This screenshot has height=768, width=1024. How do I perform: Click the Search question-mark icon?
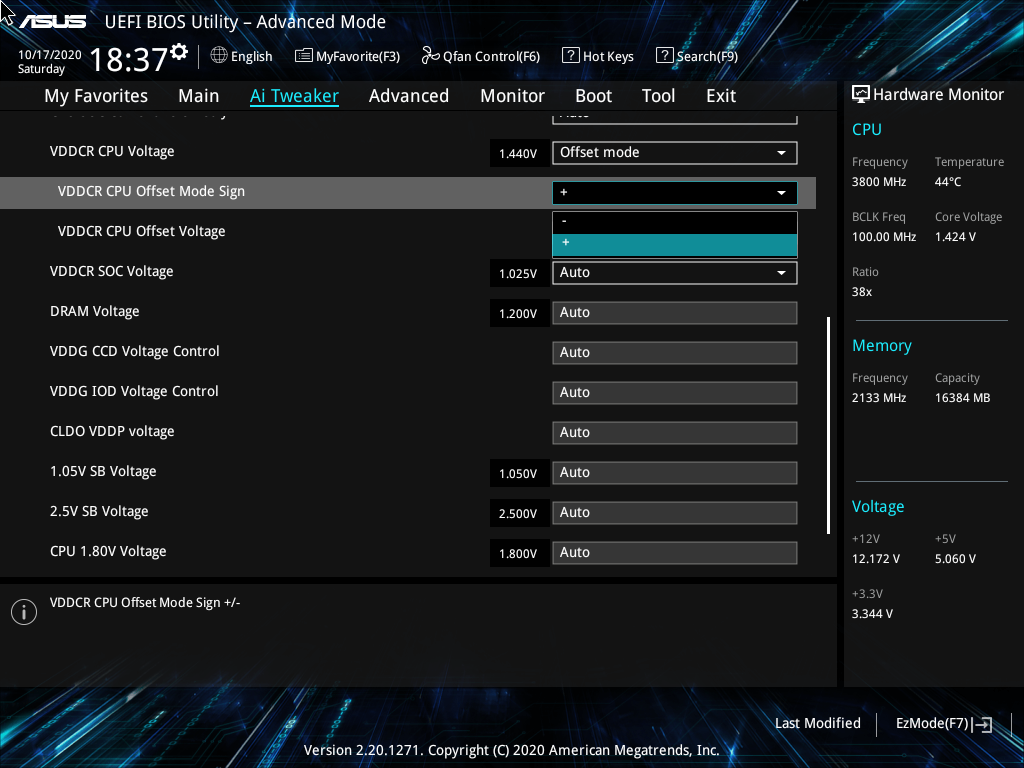[x=664, y=56]
